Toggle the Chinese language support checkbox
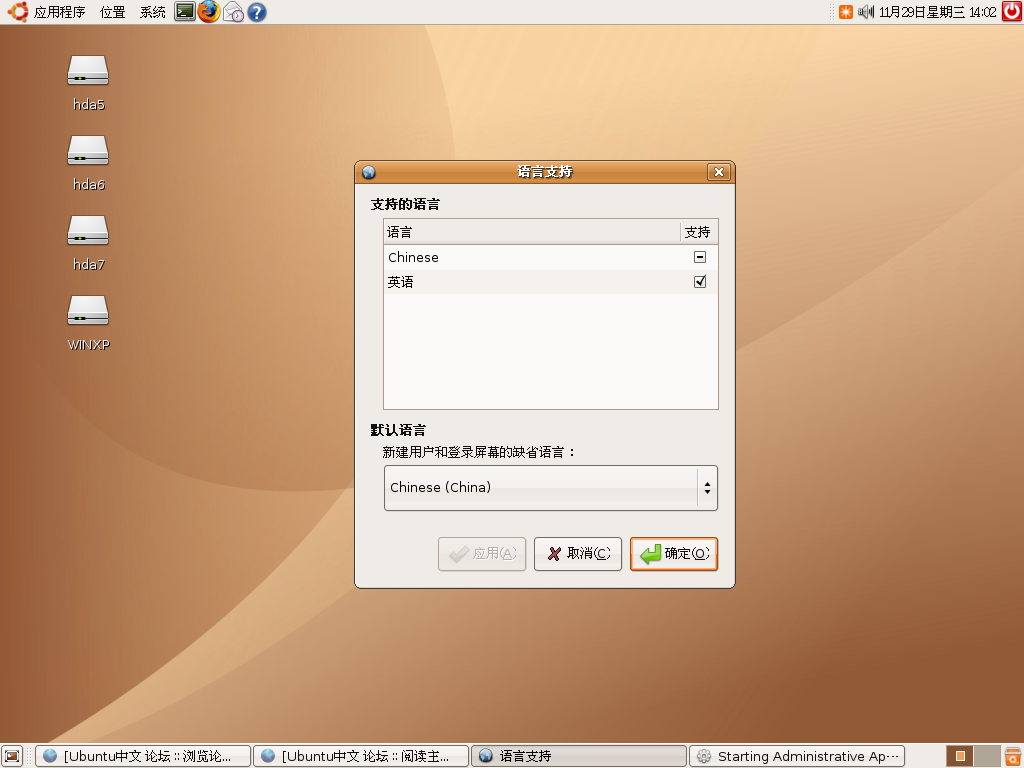 pyautogui.click(x=699, y=257)
